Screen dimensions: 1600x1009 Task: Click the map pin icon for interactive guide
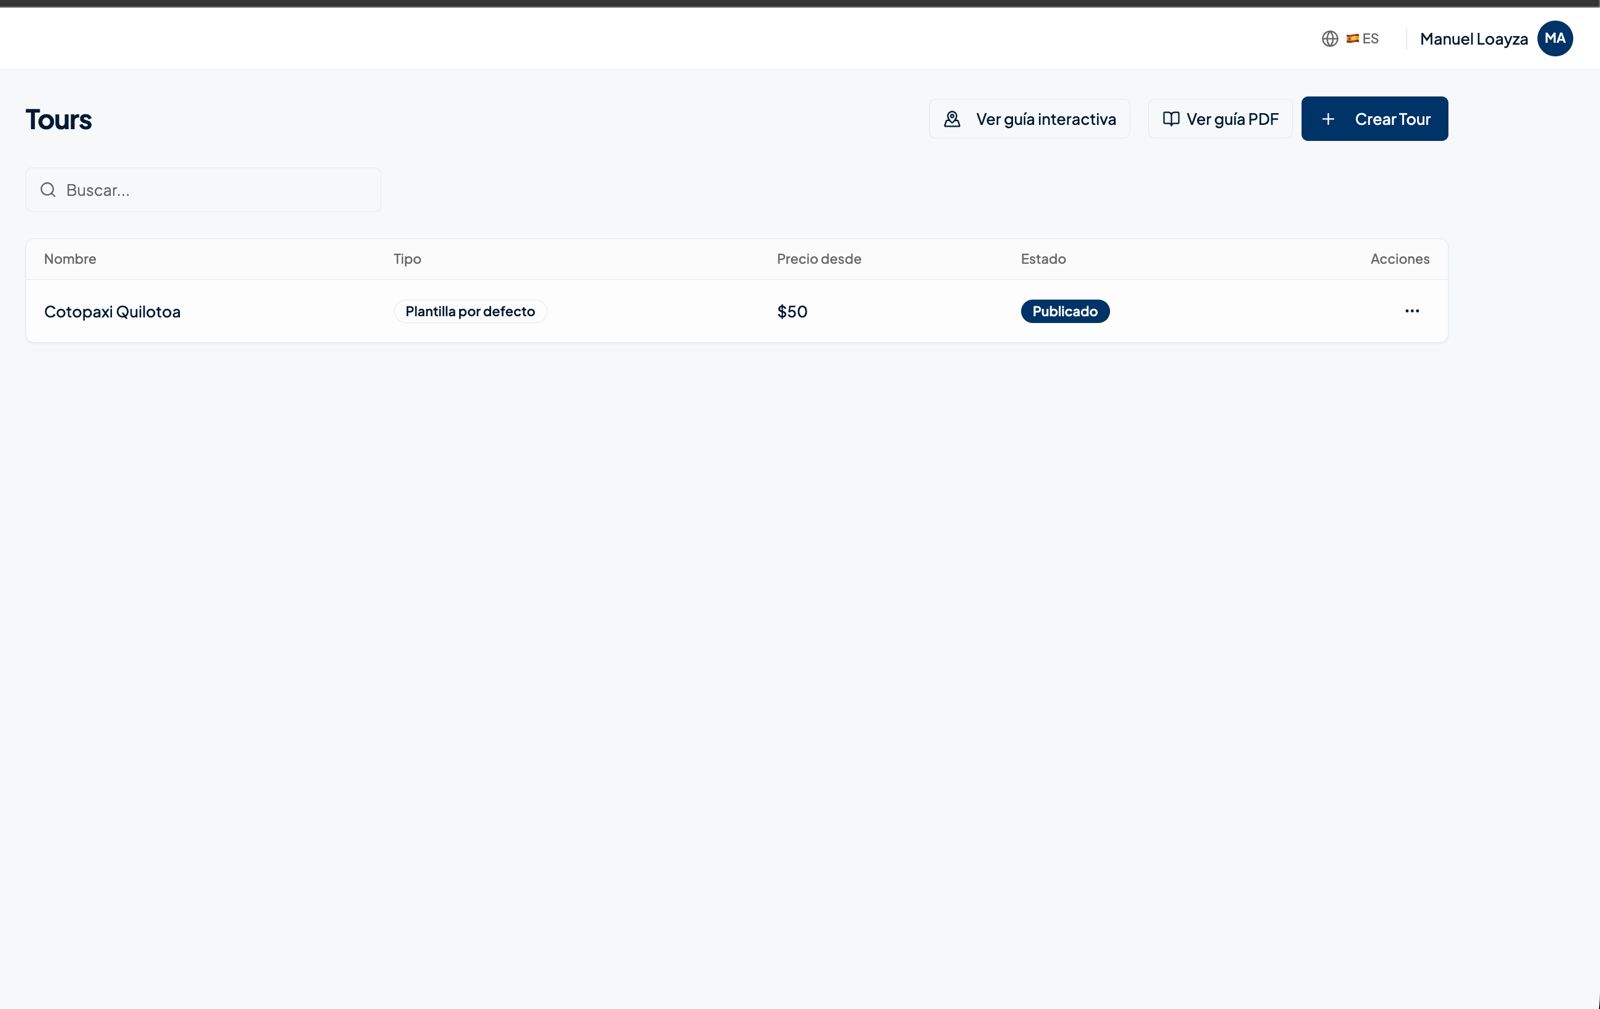point(952,119)
